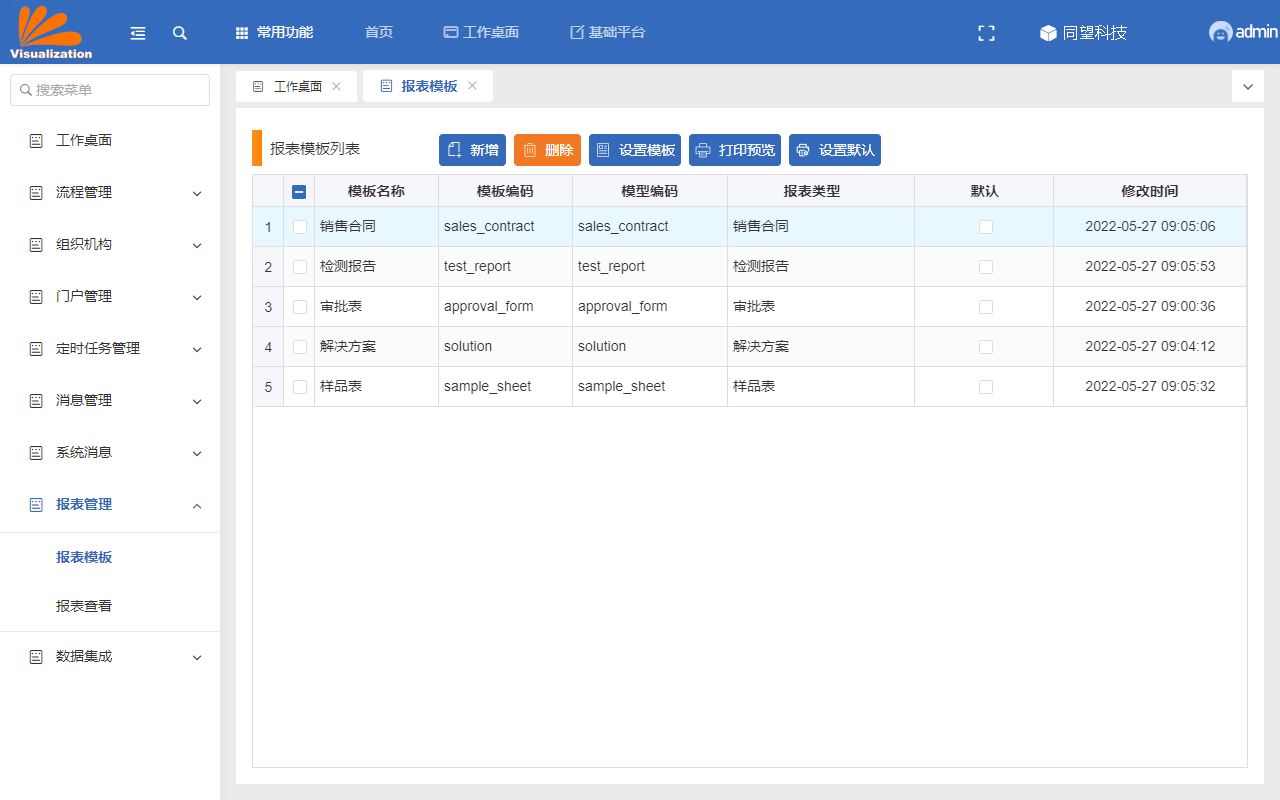Collapse the 报表管理 menu
The height and width of the screenshot is (800, 1280).
coord(110,505)
